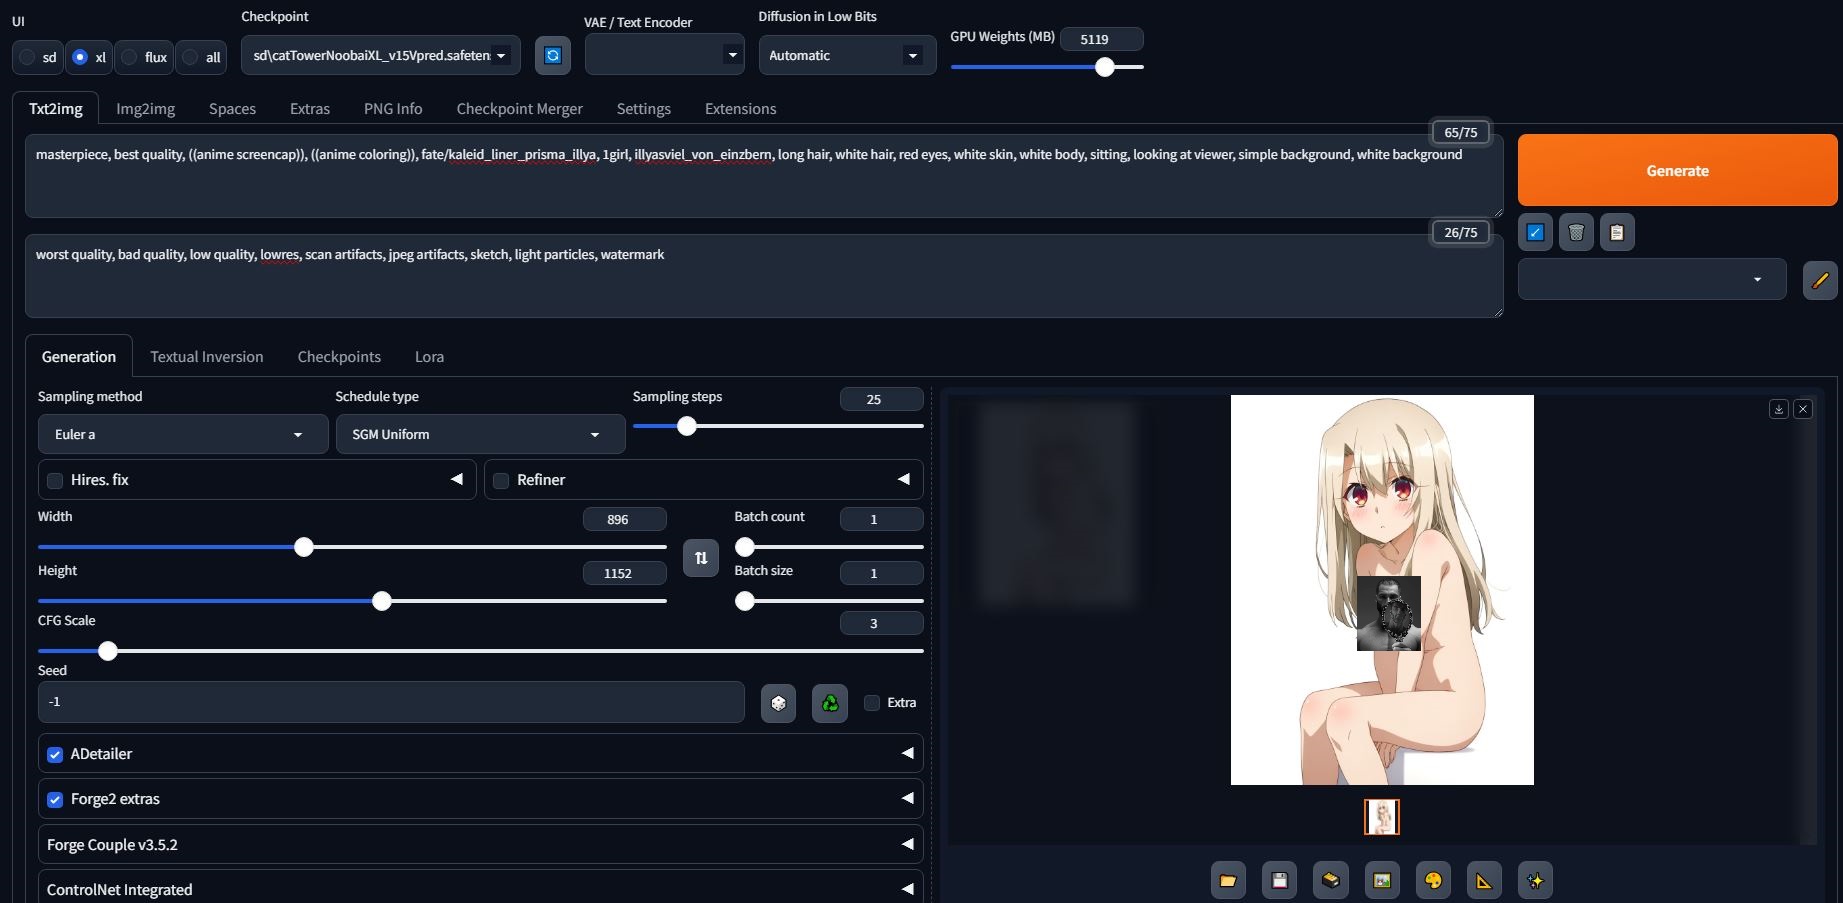Switch to the Lora subtab
The height and width of the screenshot is (903, 1843).
click(x=429, y=357)
